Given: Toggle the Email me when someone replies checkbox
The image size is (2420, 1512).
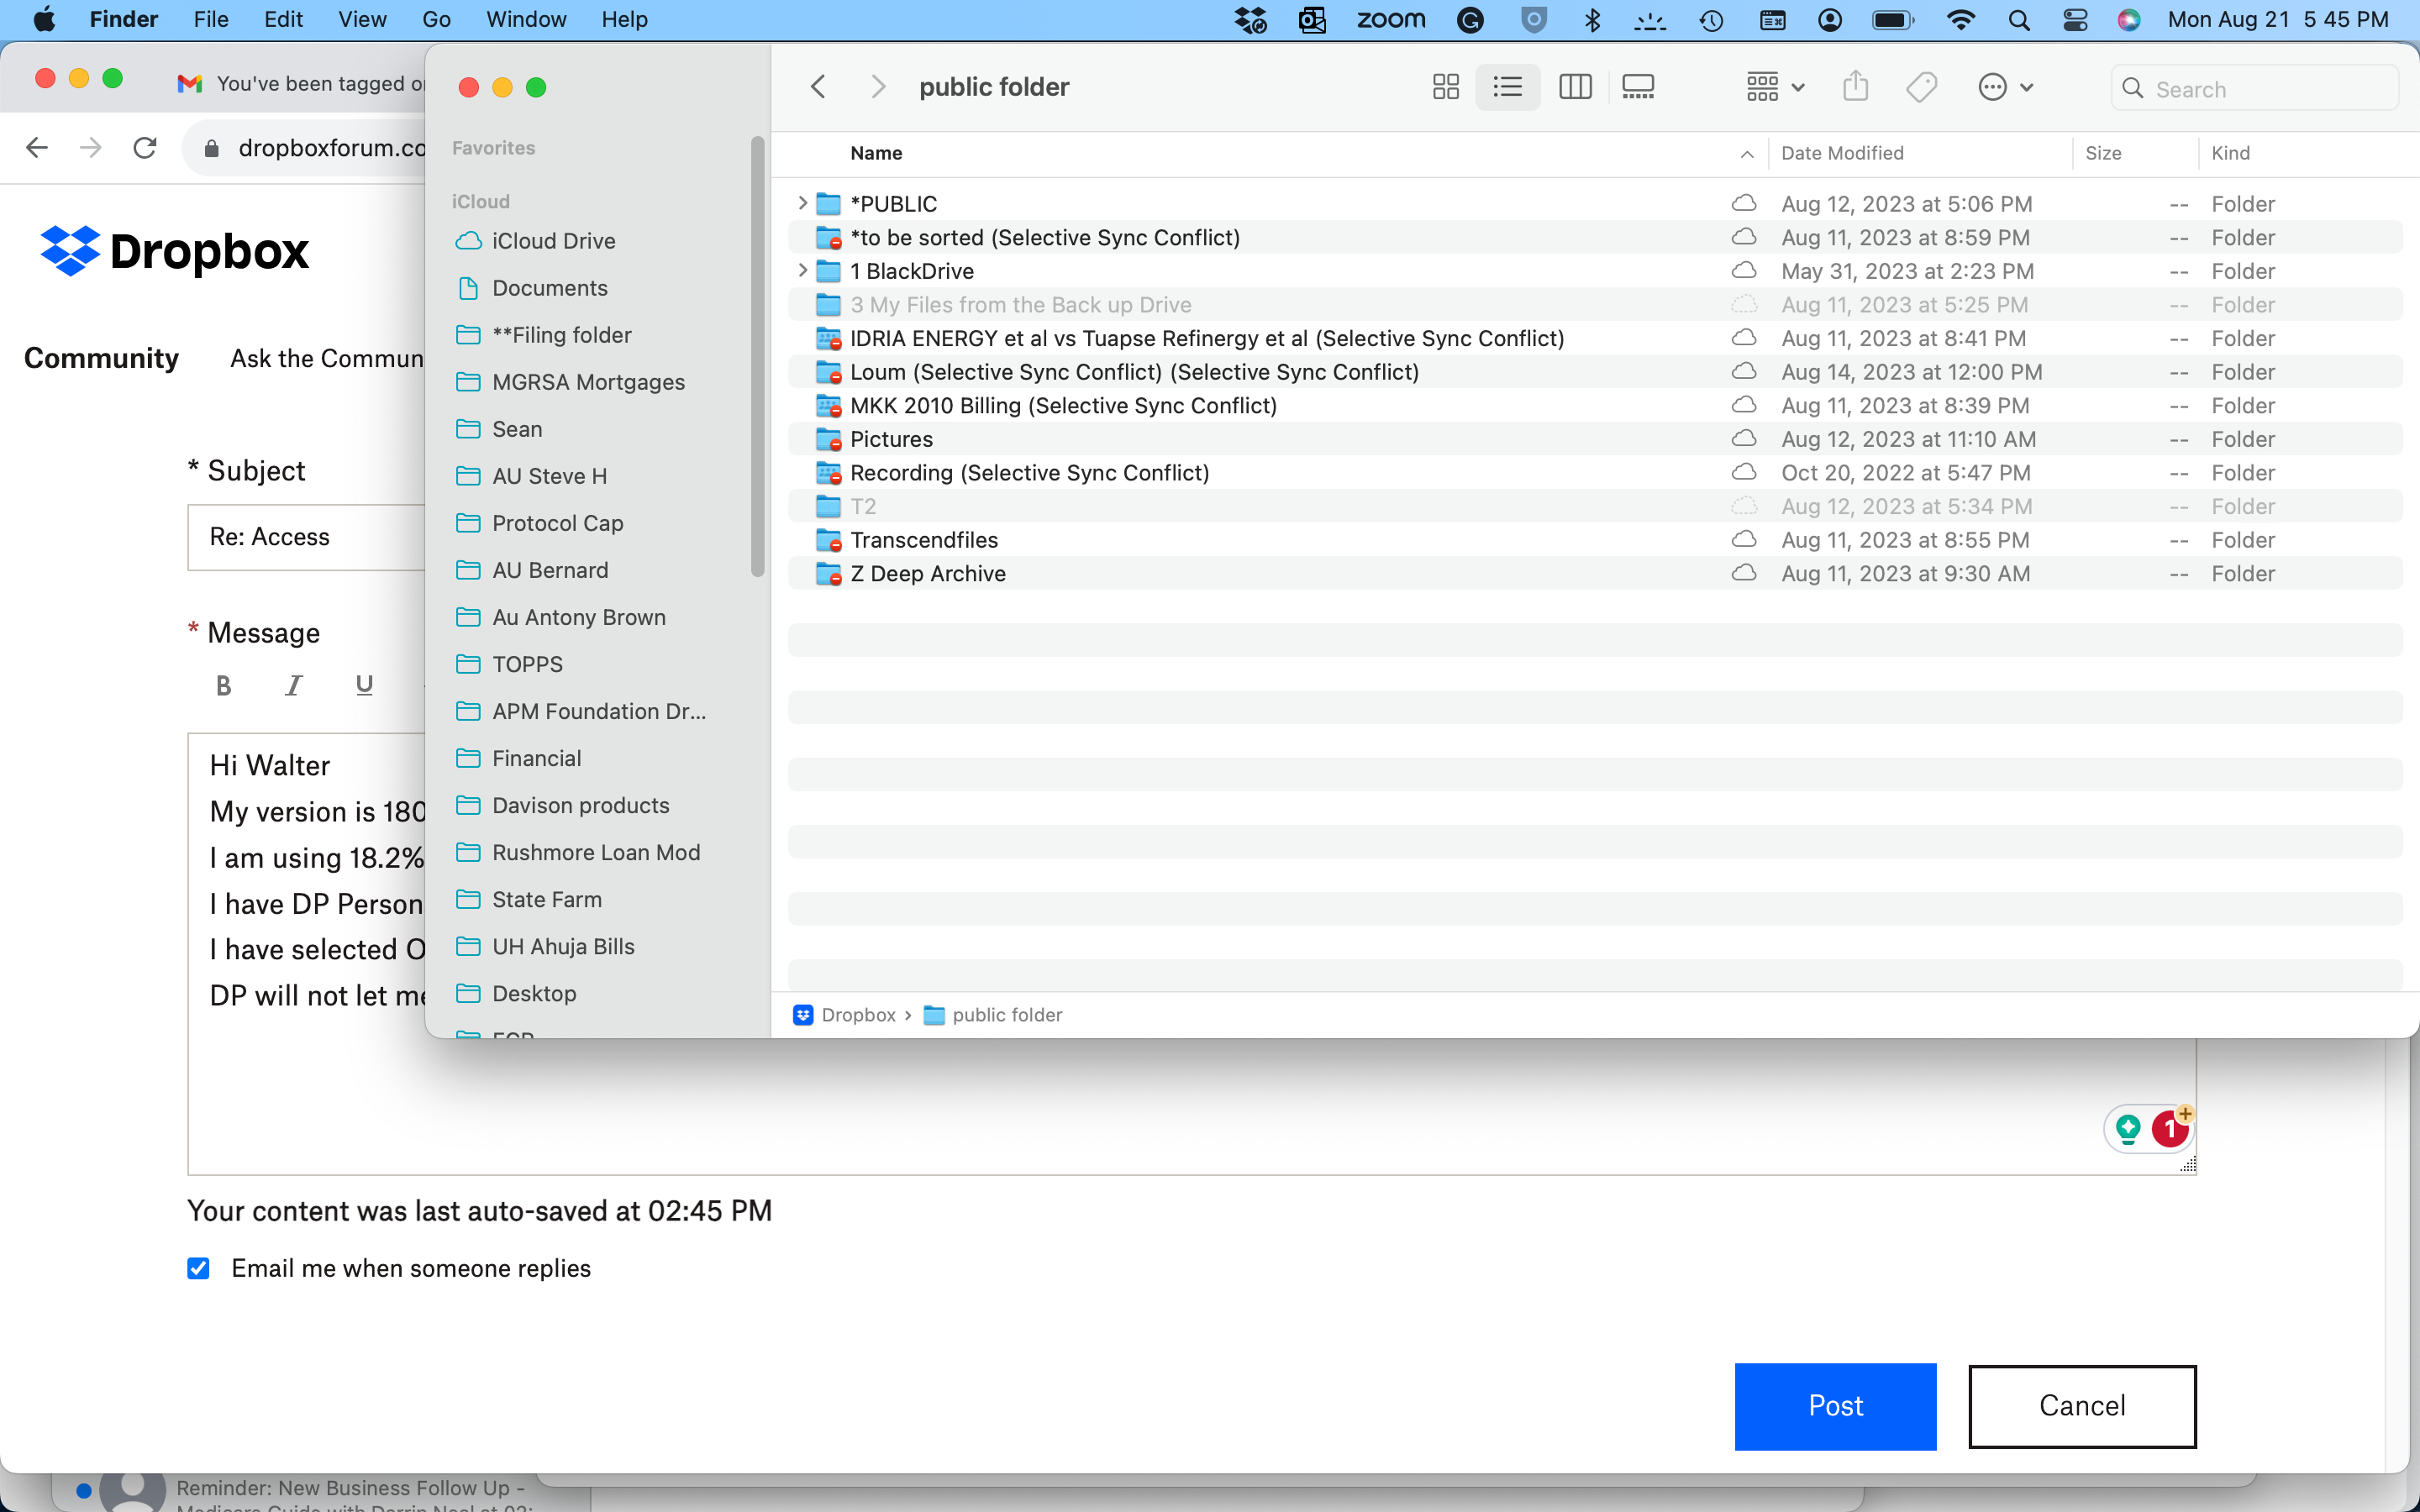Looking at the screenshot, I should 197,1268.
